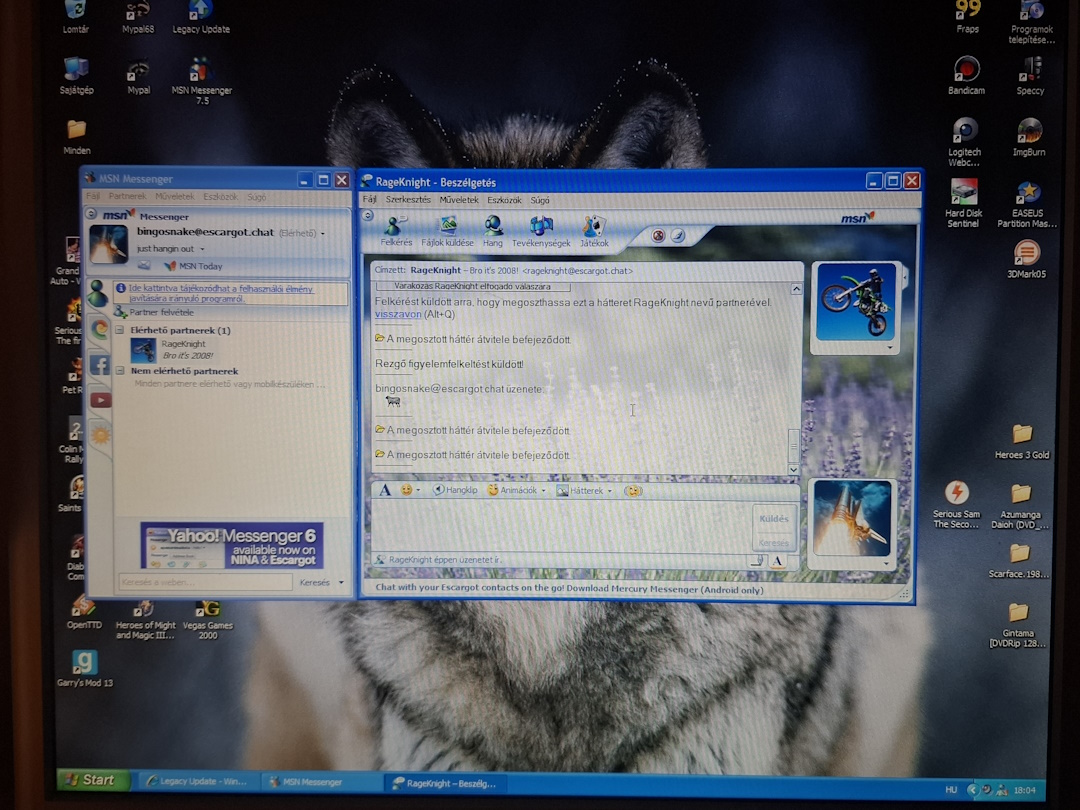Open the Speccy desktop shortcut

coord(1030,75)
